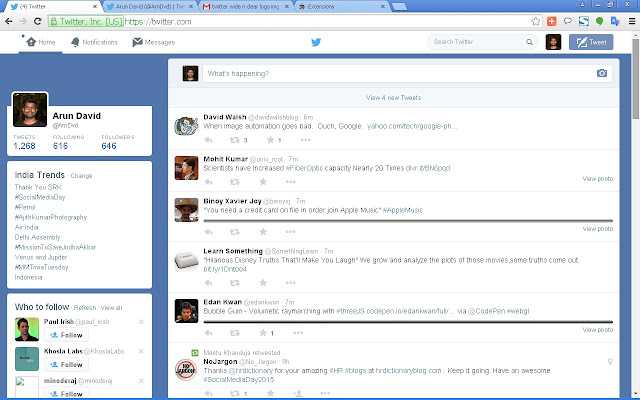Open the Venus and Jupiter trend
The height and width of the screenshot is (400, 640).
click(x=41, y=257)
